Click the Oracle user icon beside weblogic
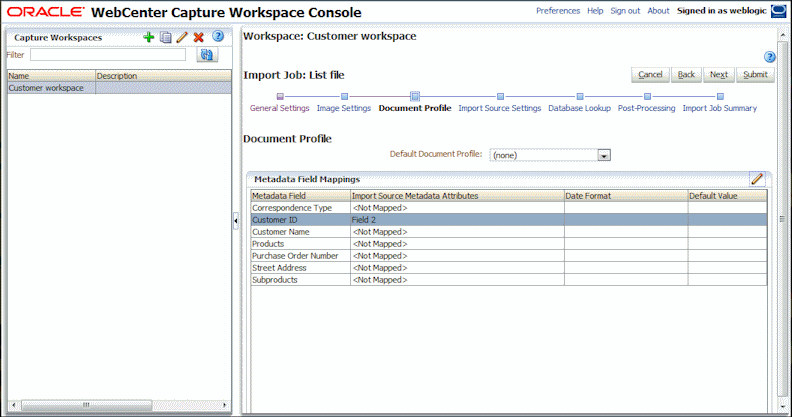The image size is (792, 417). (x=778, y=11)
